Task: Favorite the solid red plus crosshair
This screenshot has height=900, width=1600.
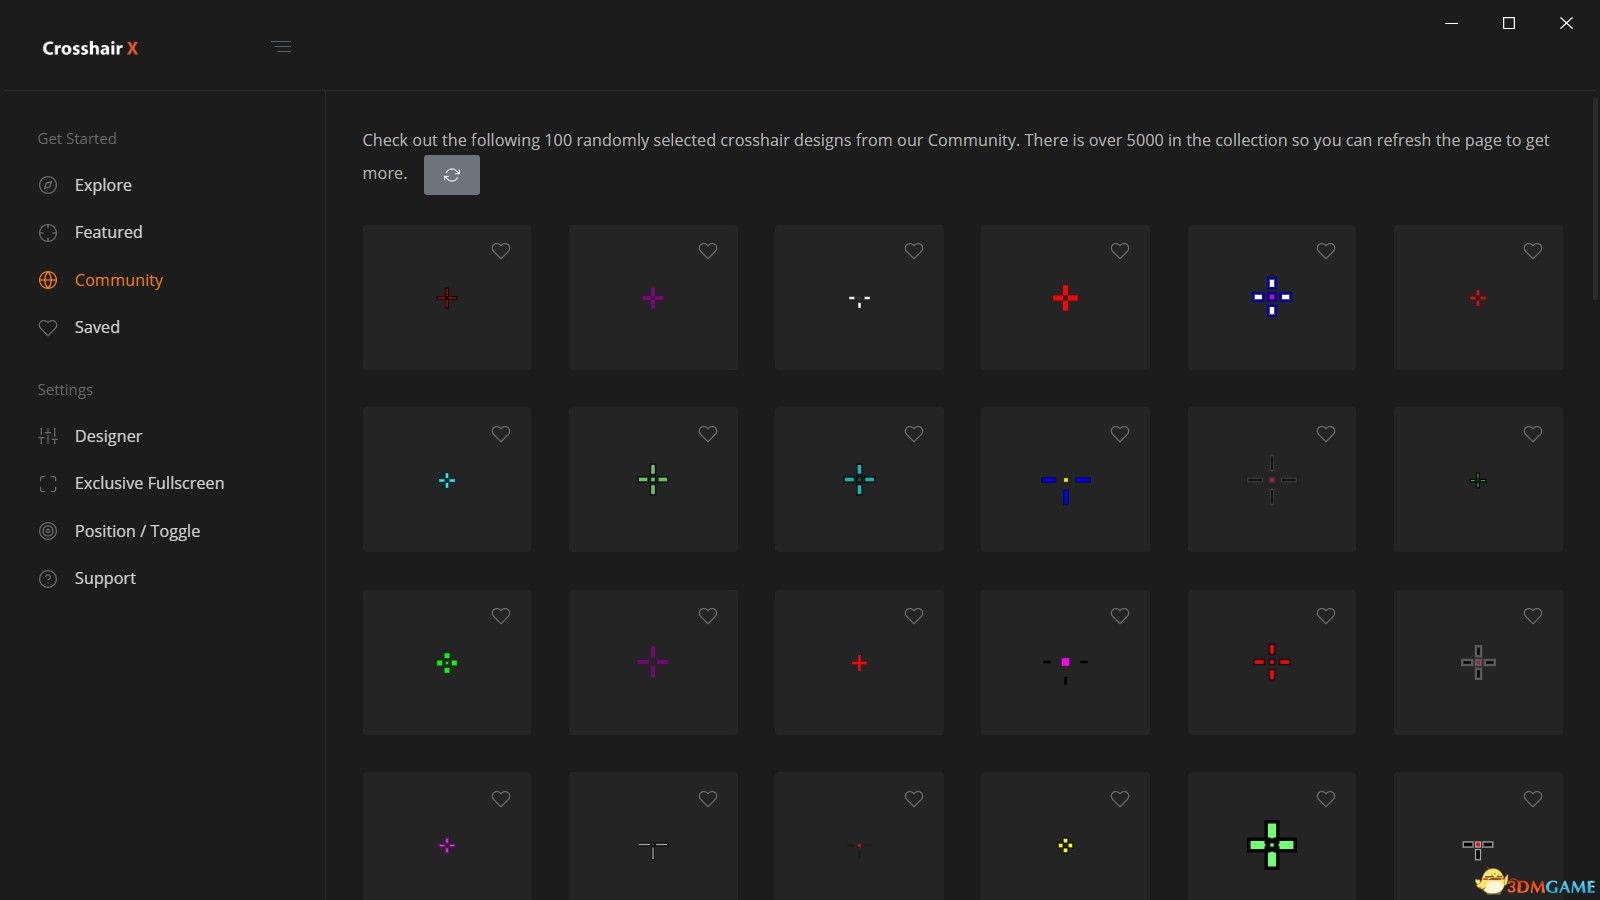Action: [x=1119, y=251]
